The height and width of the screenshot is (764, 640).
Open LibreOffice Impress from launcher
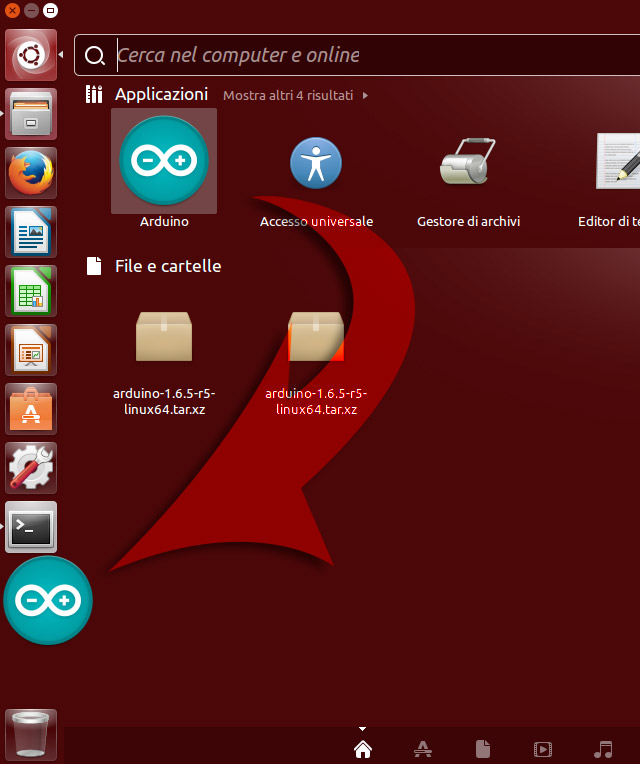click(x=31, y=350)
